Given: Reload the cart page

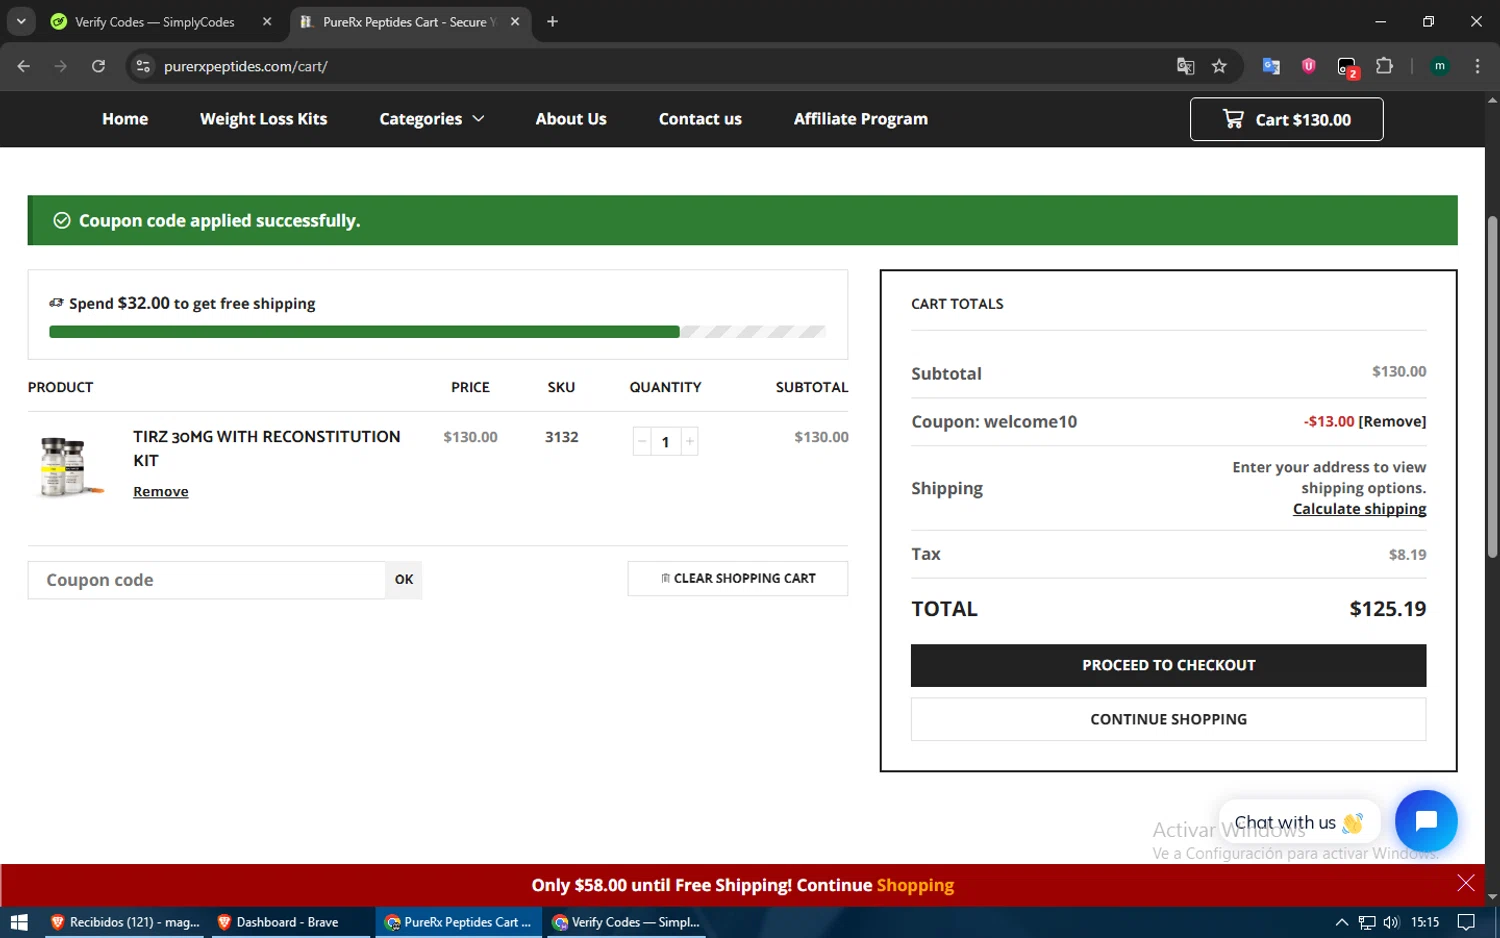Looking at the screenshot, I should (98, 66).
